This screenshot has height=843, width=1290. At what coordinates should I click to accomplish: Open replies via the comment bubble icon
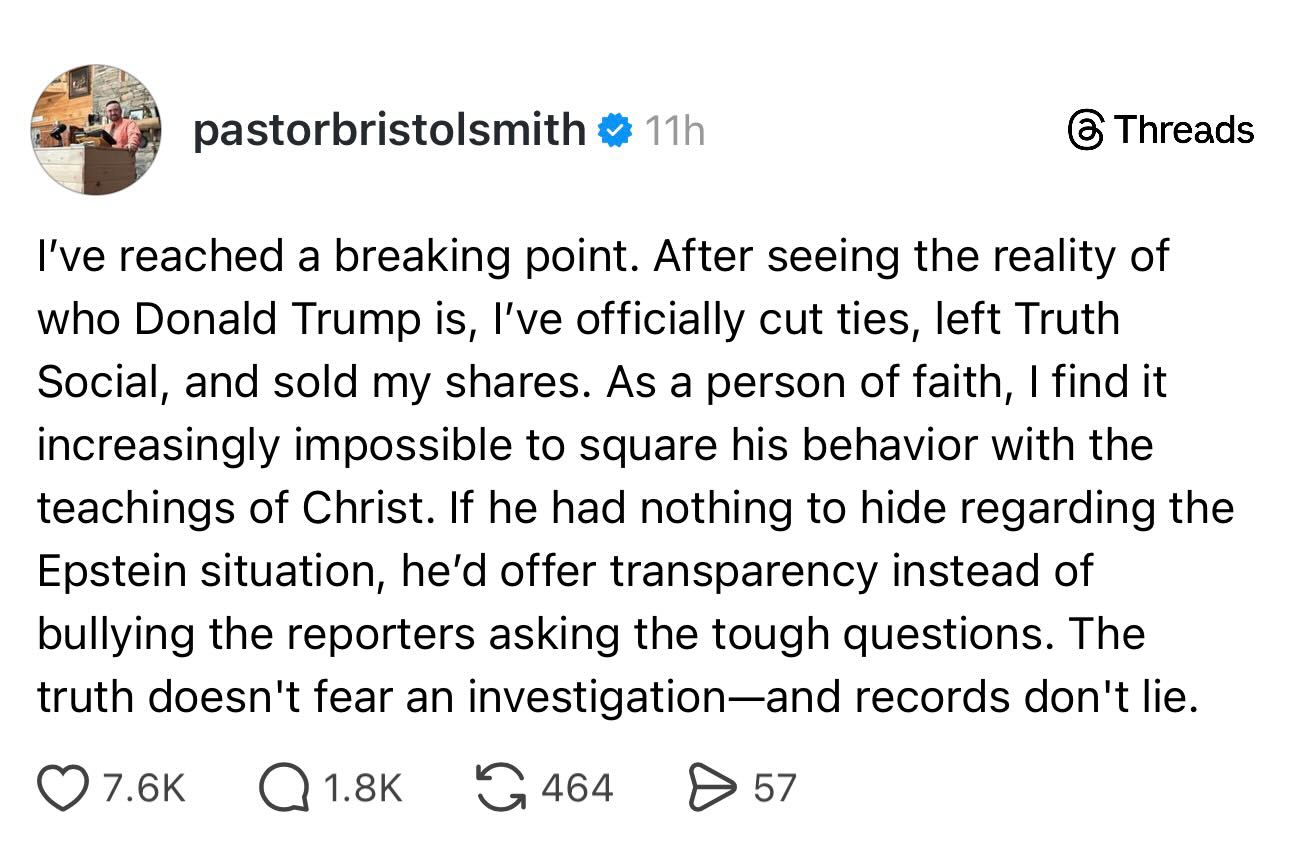[x=283, y=787]
